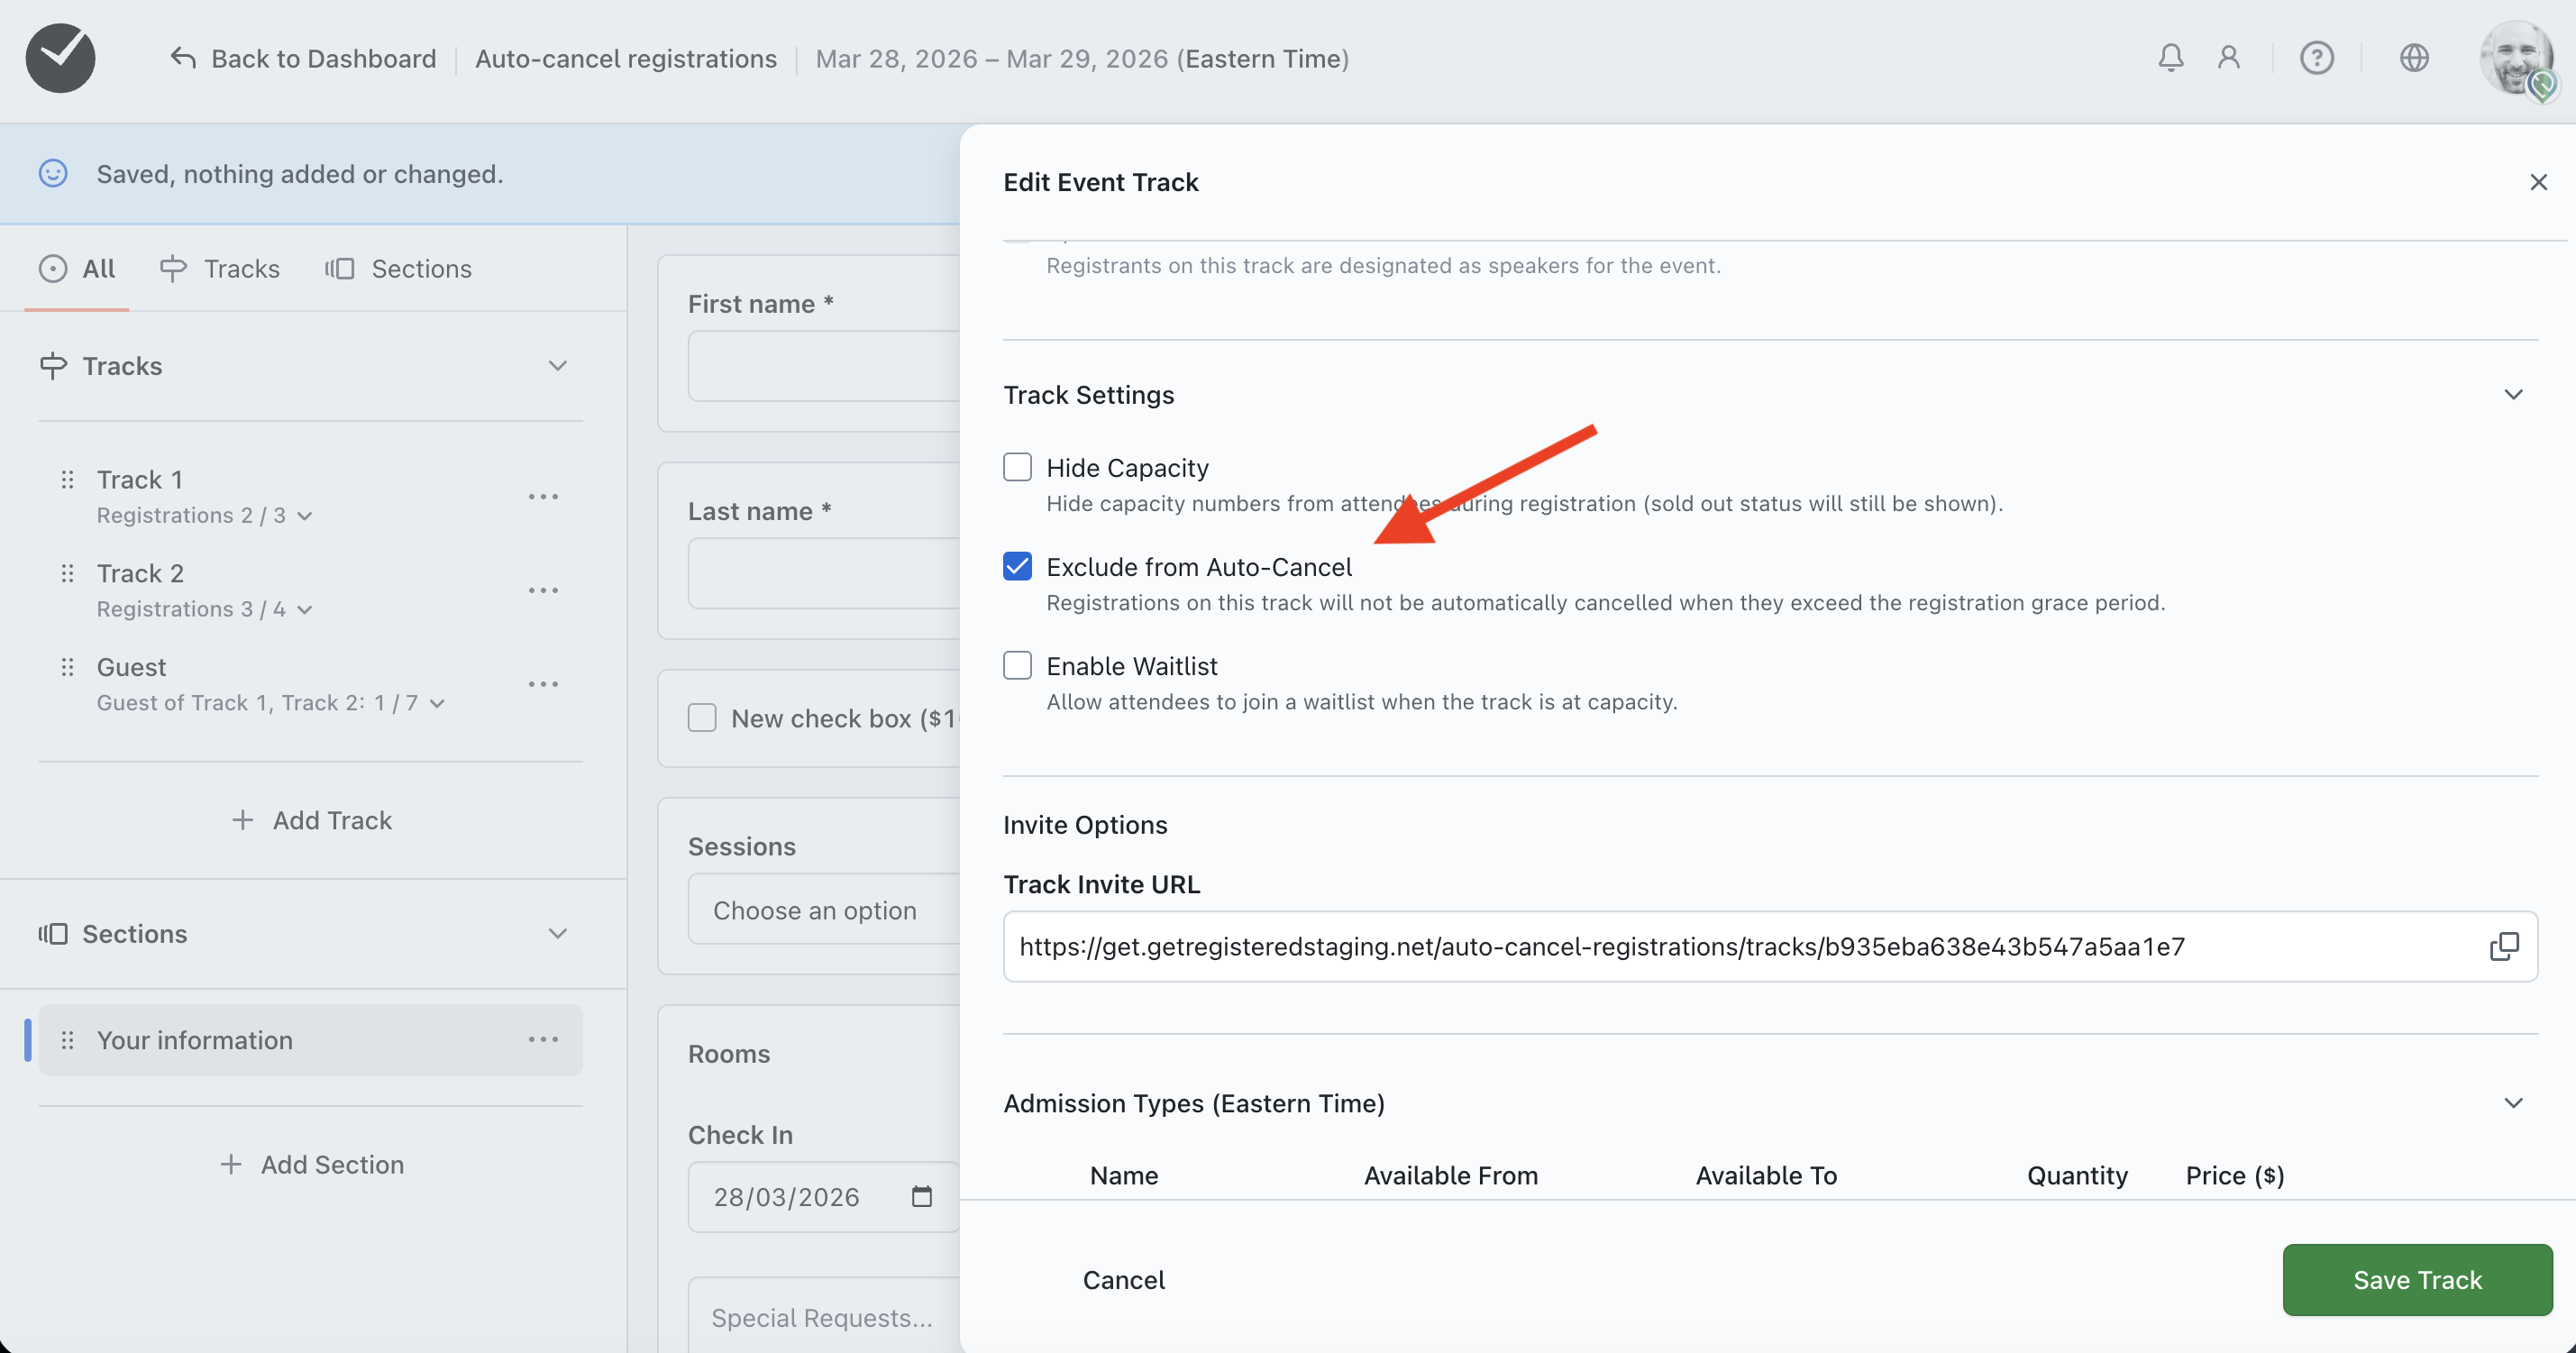Image resolution: width=2576 pixels, height=1353 pixels.
Task: Enable the Waitlist checkbox
Action: (1017, 665)
